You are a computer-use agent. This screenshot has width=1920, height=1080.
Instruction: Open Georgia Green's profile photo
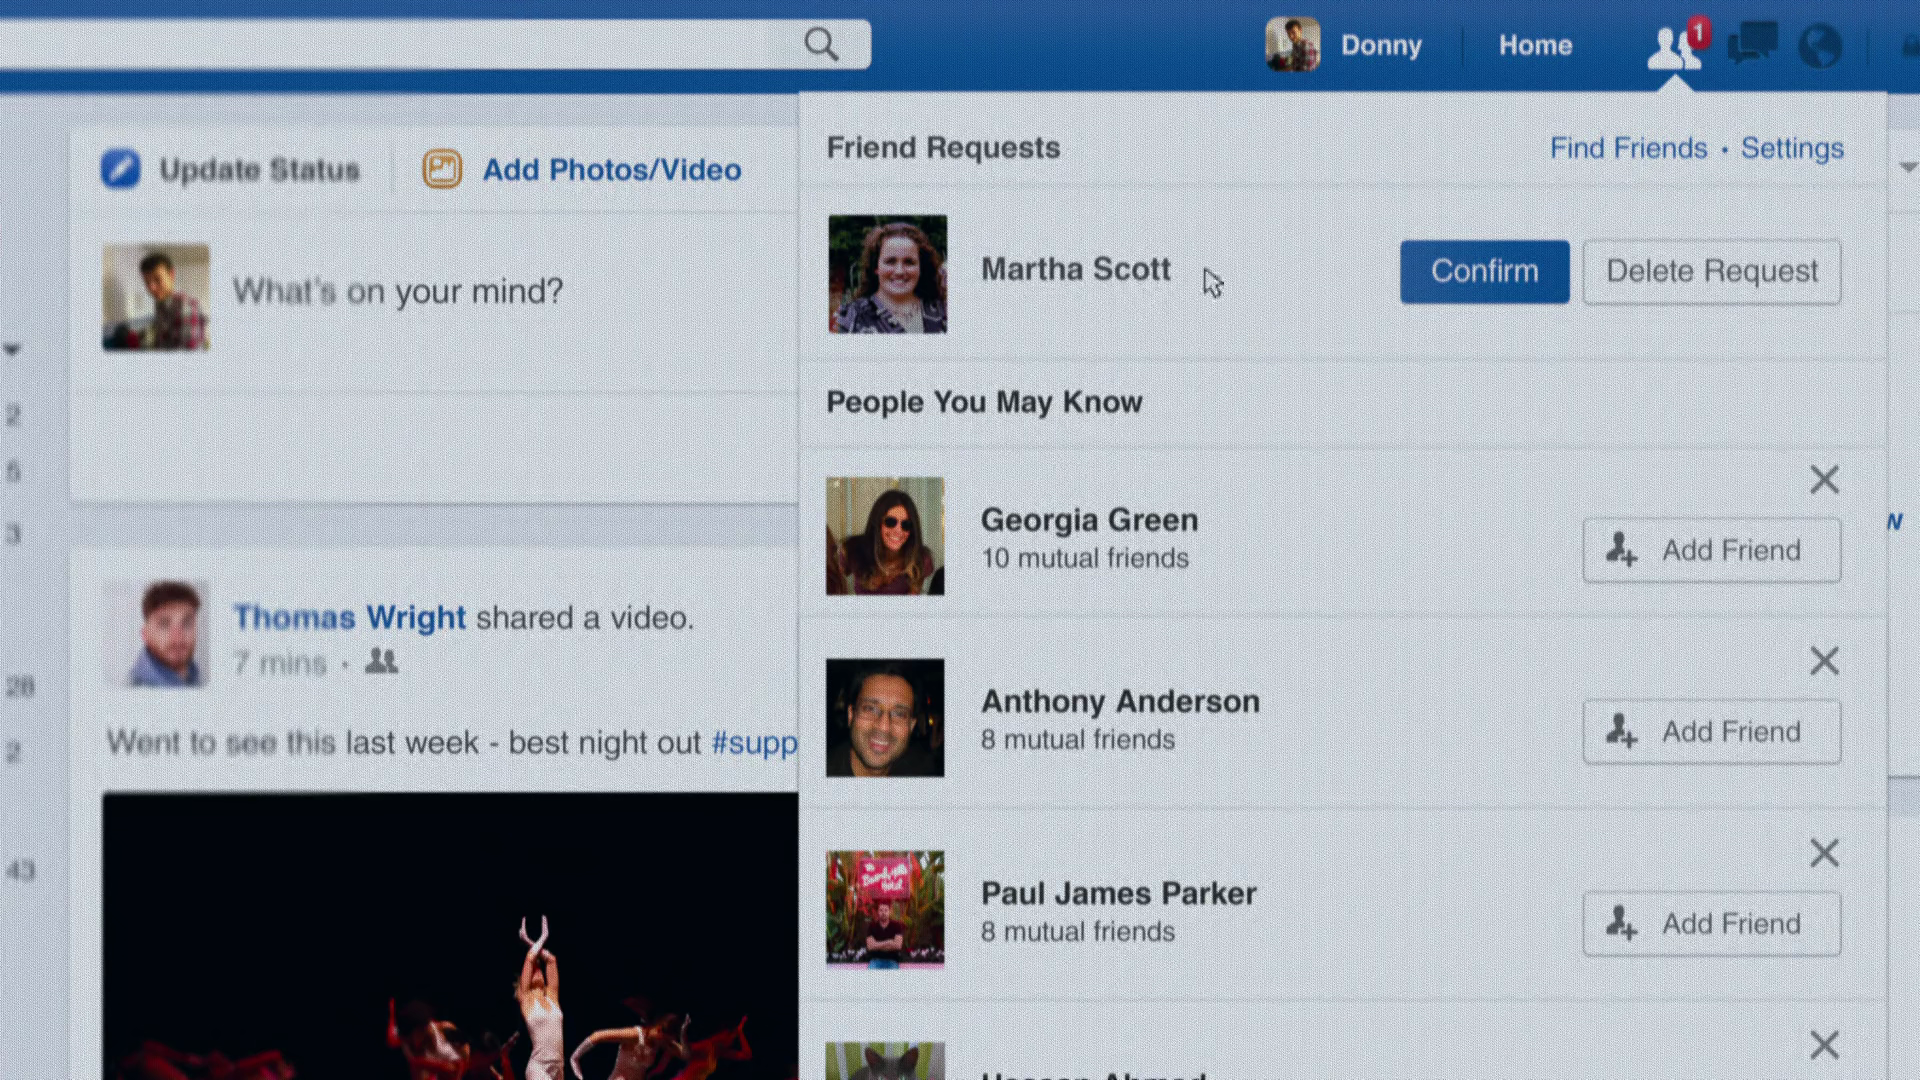[885, 536]
